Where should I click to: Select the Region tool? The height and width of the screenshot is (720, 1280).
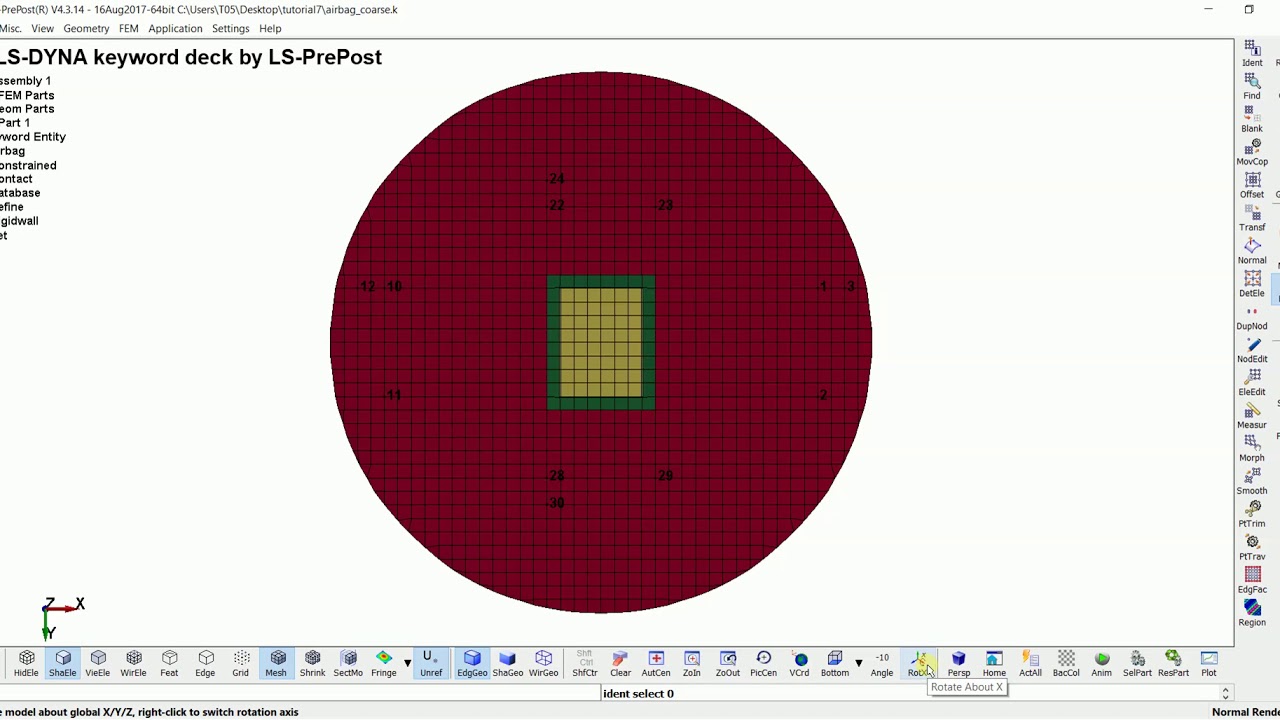[x=1252, y=614]
